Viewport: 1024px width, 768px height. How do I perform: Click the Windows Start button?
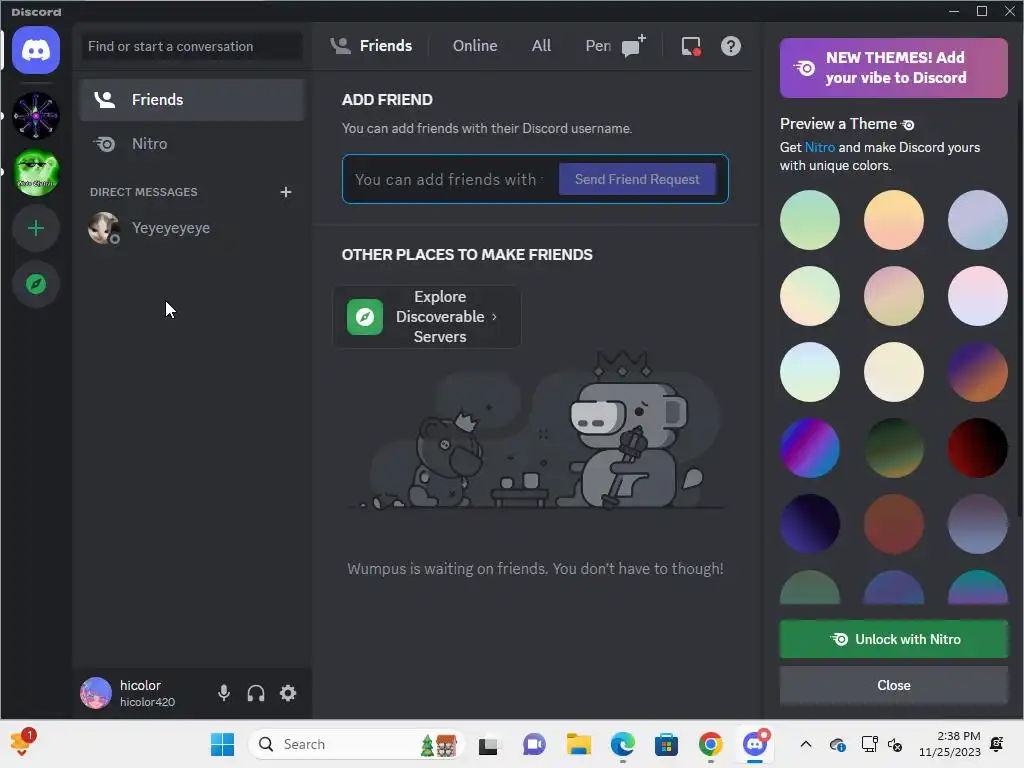pyautogui.click(x=222, y=744)
